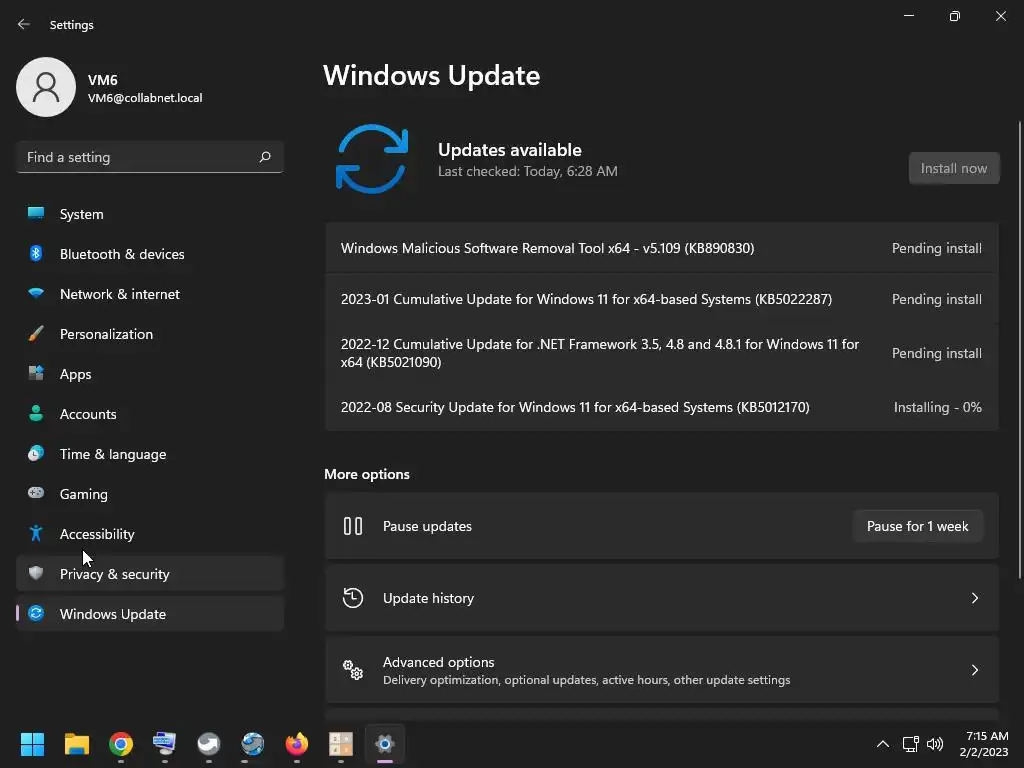
Task: Click the Malicious Software Removal Tool update row
Action: coord(662,248)
